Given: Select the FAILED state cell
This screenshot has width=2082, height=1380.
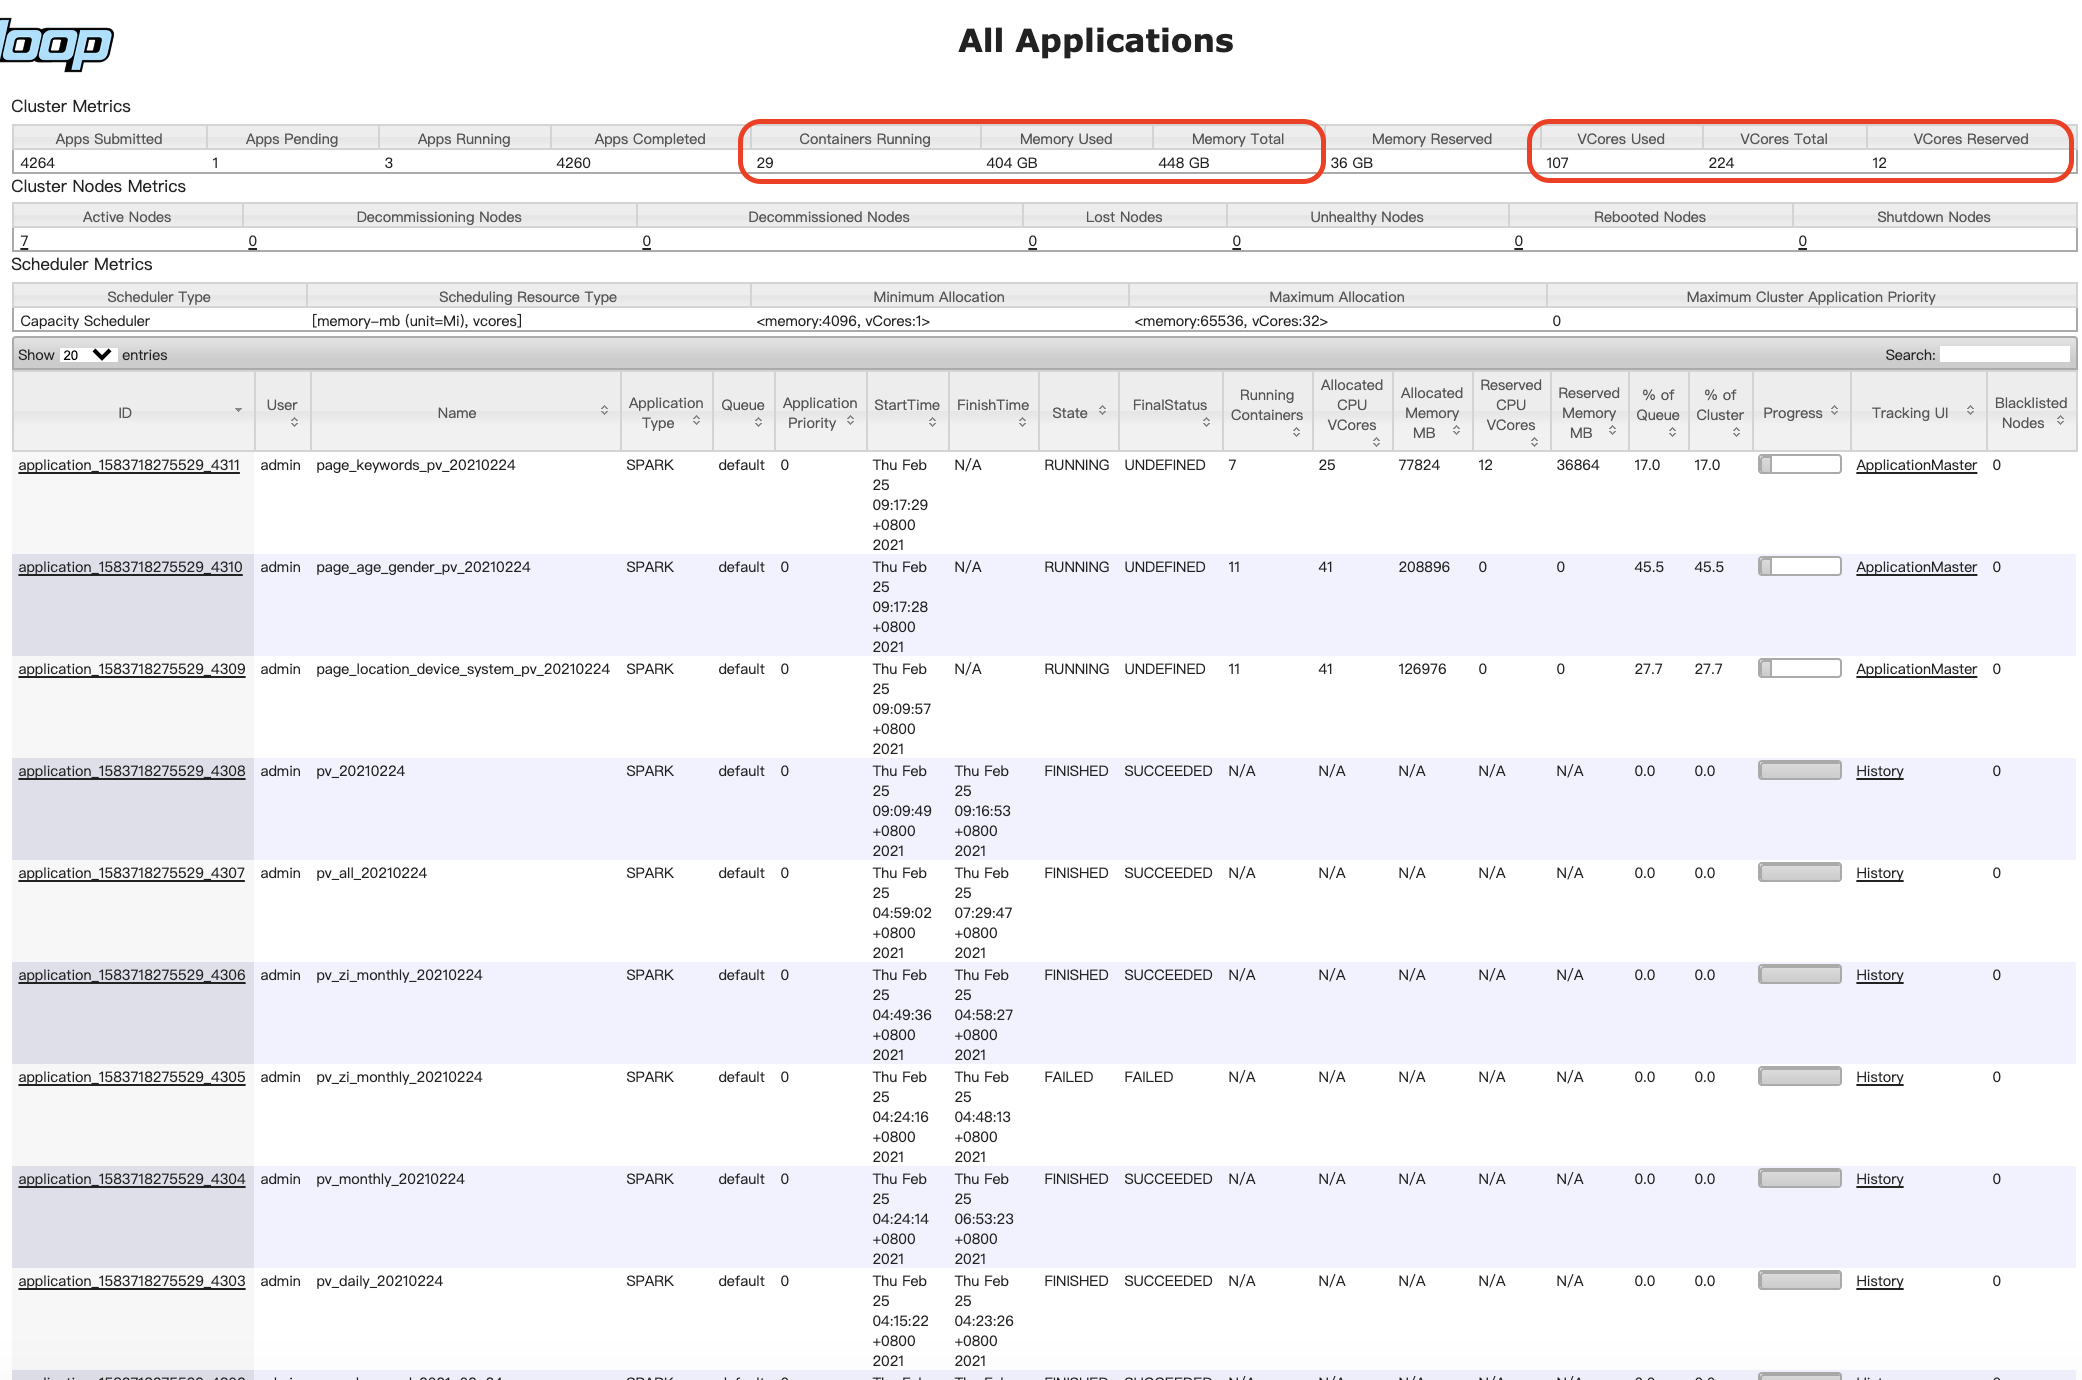Looking at the screenshot, I should pyautogui.click(x=1068, y=1077).
